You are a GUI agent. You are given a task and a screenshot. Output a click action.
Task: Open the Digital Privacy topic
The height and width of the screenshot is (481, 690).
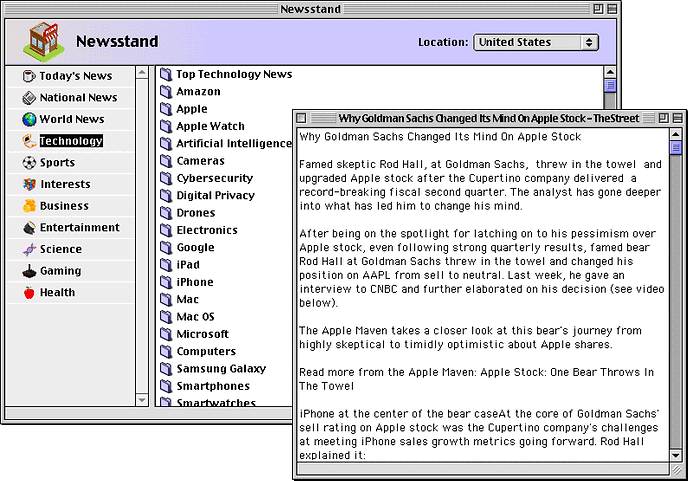[x=215, y=195]
